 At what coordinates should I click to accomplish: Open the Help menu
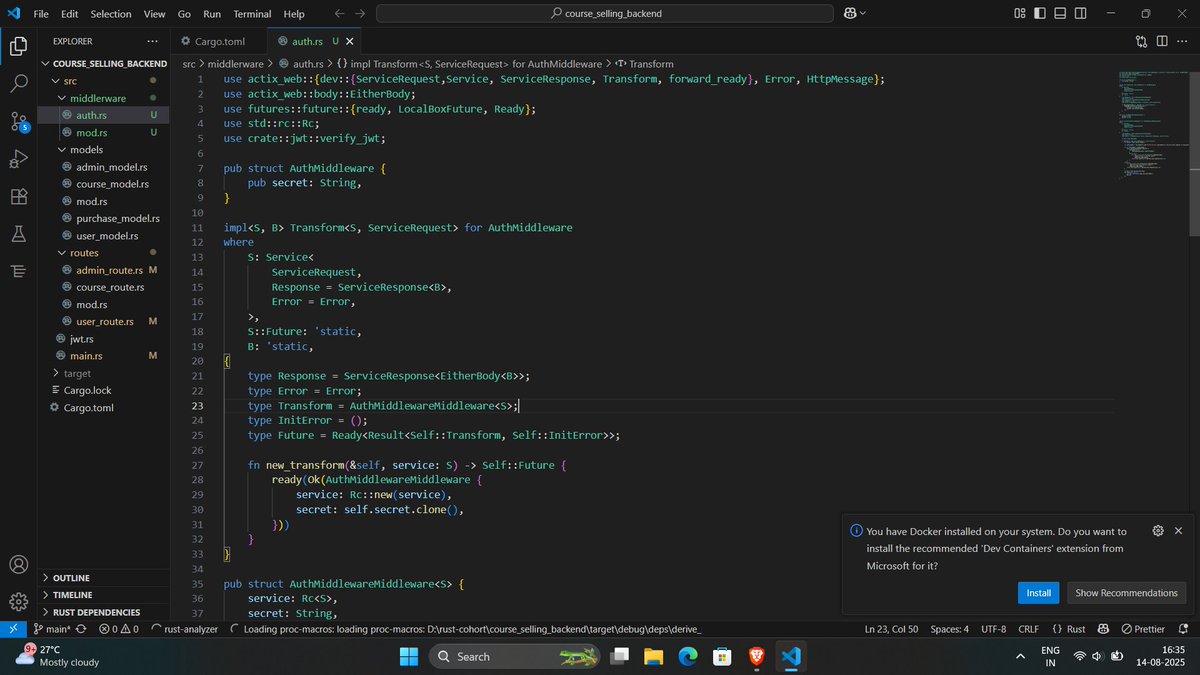294,14
